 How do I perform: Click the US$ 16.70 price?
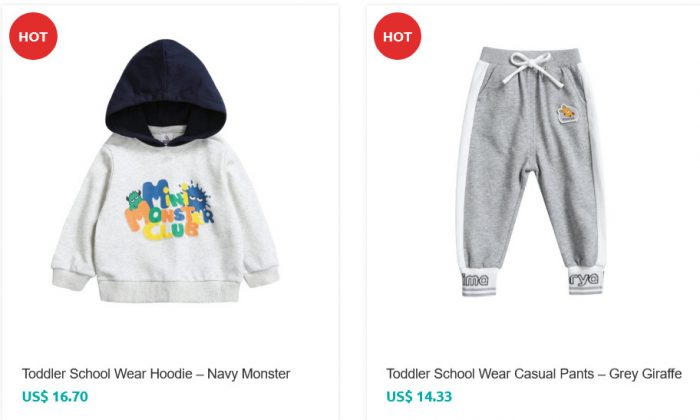[x=55, y=396]
